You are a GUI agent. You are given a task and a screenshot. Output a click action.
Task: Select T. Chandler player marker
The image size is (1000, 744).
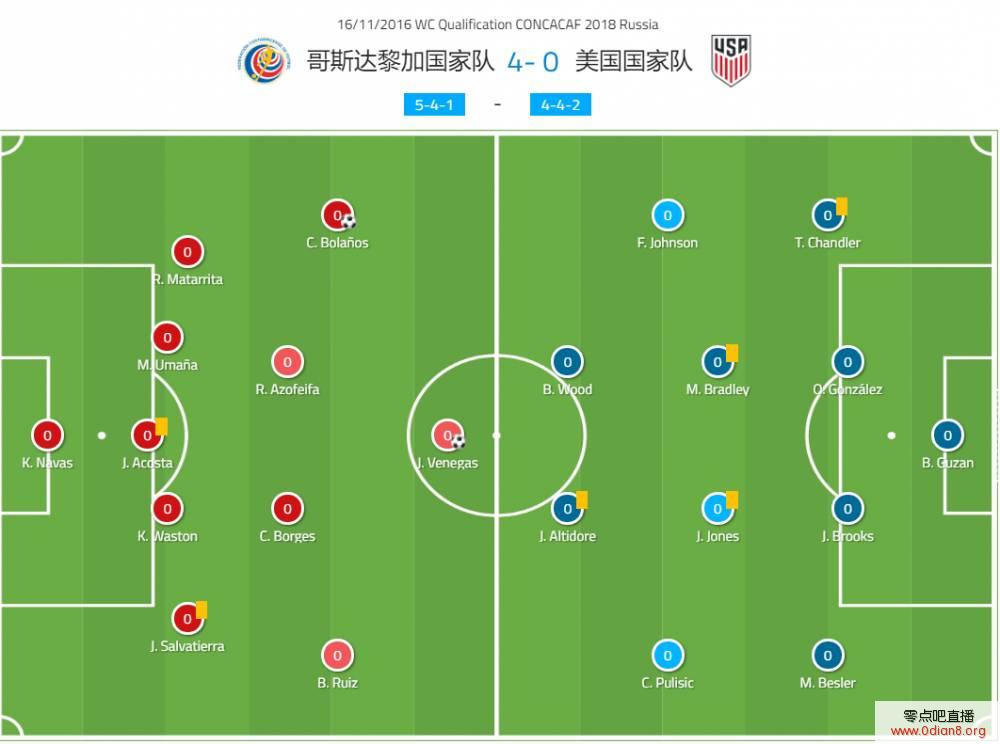click(827, 215)
